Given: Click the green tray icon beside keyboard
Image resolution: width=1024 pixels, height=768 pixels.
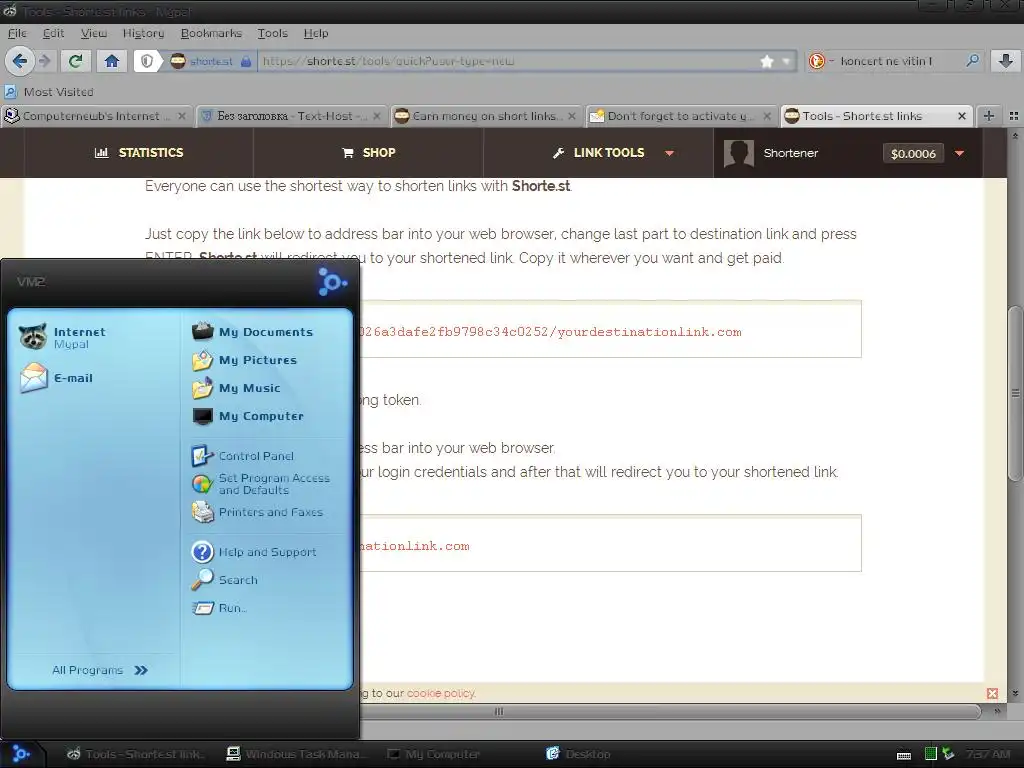Looking at the screenshot, I should point(931,754).
